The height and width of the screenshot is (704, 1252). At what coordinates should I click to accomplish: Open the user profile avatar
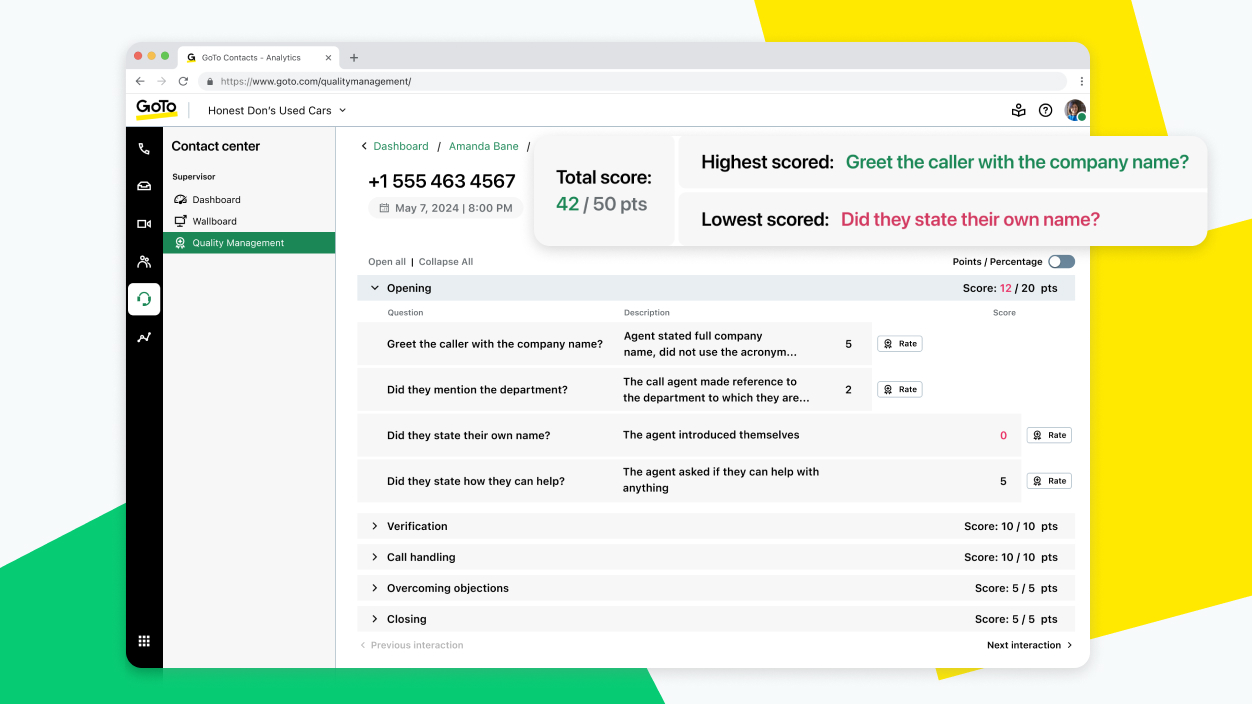(x=1074, y=111)
